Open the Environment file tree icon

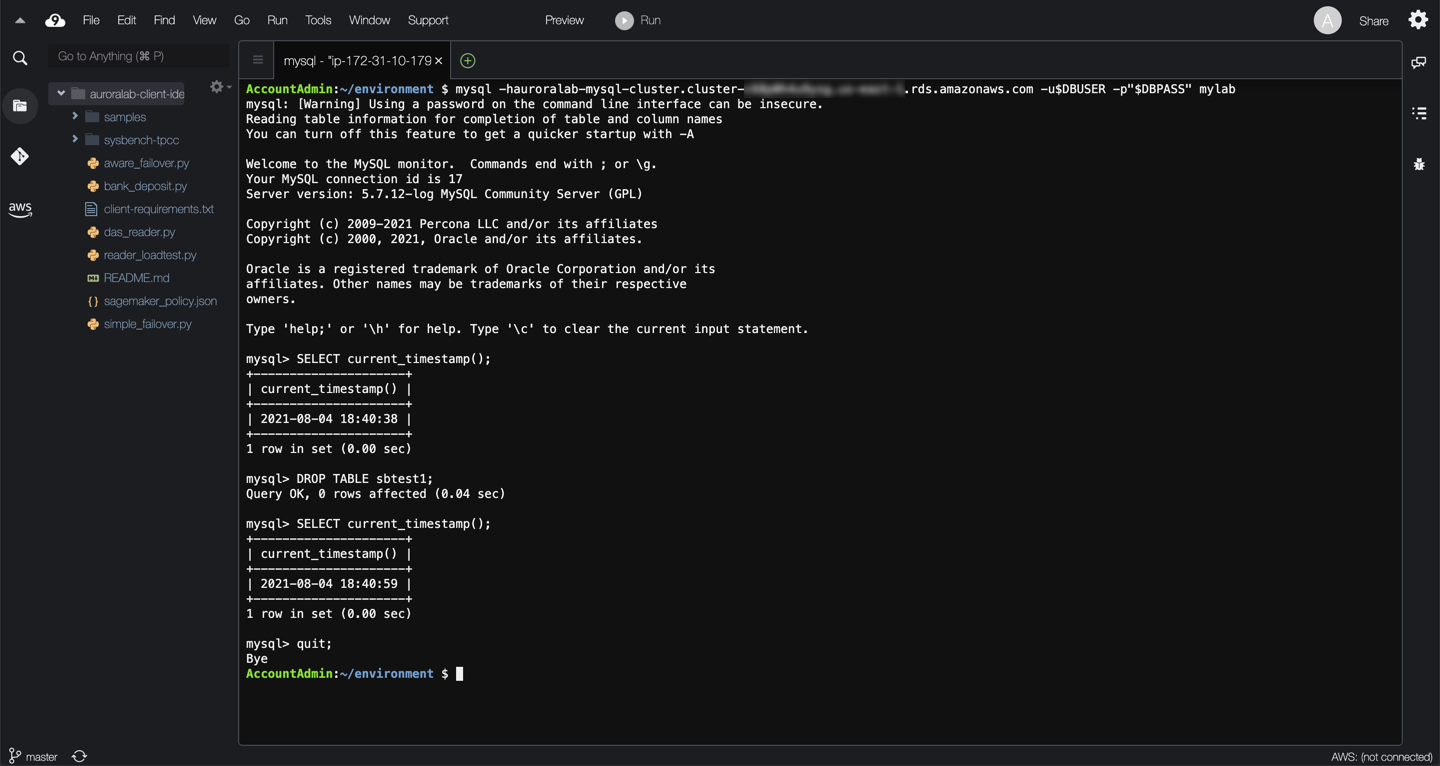[x=20, y=106]
